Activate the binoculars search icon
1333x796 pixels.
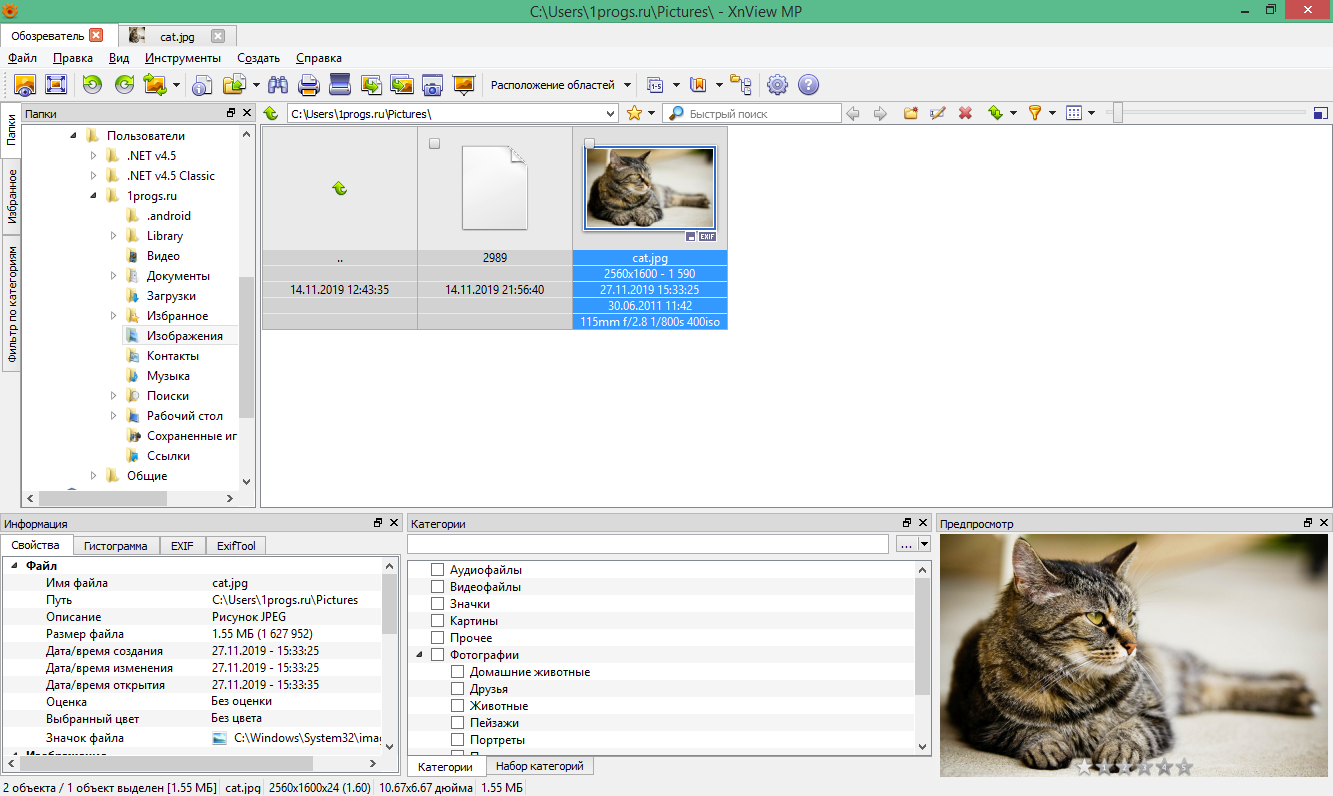[x=279, y=85]
